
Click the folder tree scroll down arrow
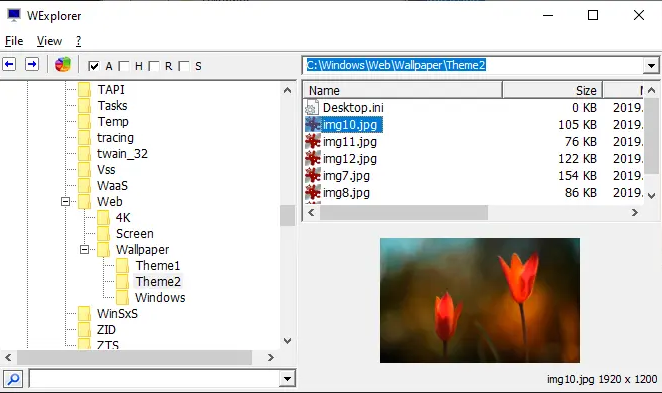(288, 341)
